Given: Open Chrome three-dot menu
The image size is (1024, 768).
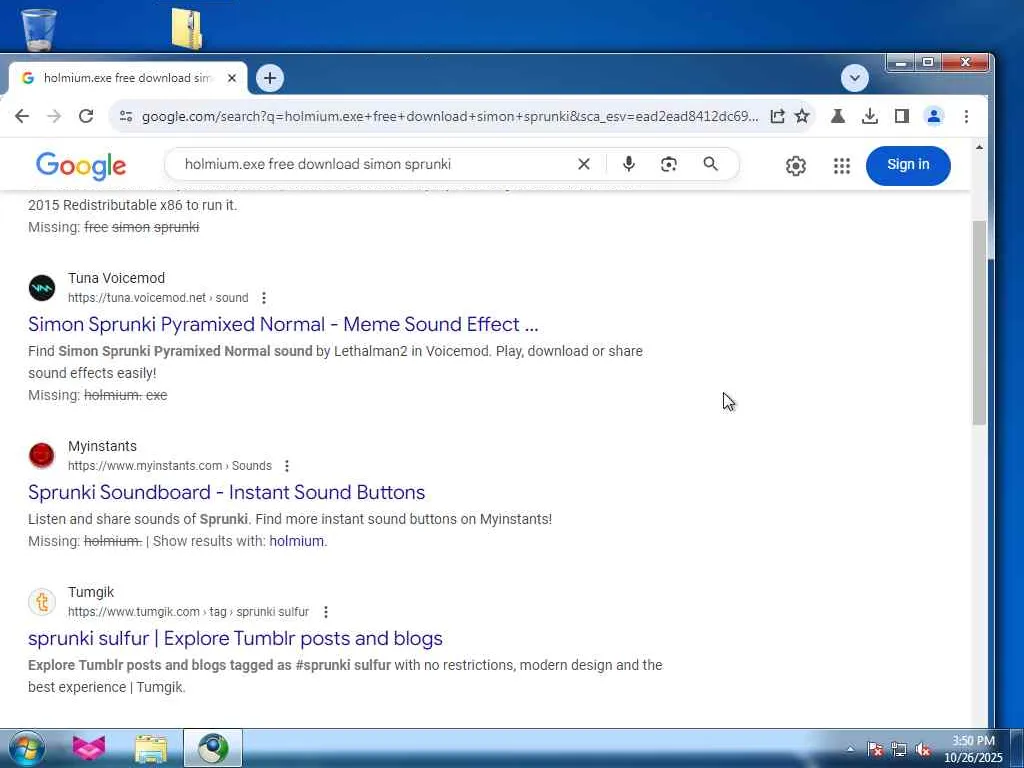Looking at the screenshot, I should 966,116.
